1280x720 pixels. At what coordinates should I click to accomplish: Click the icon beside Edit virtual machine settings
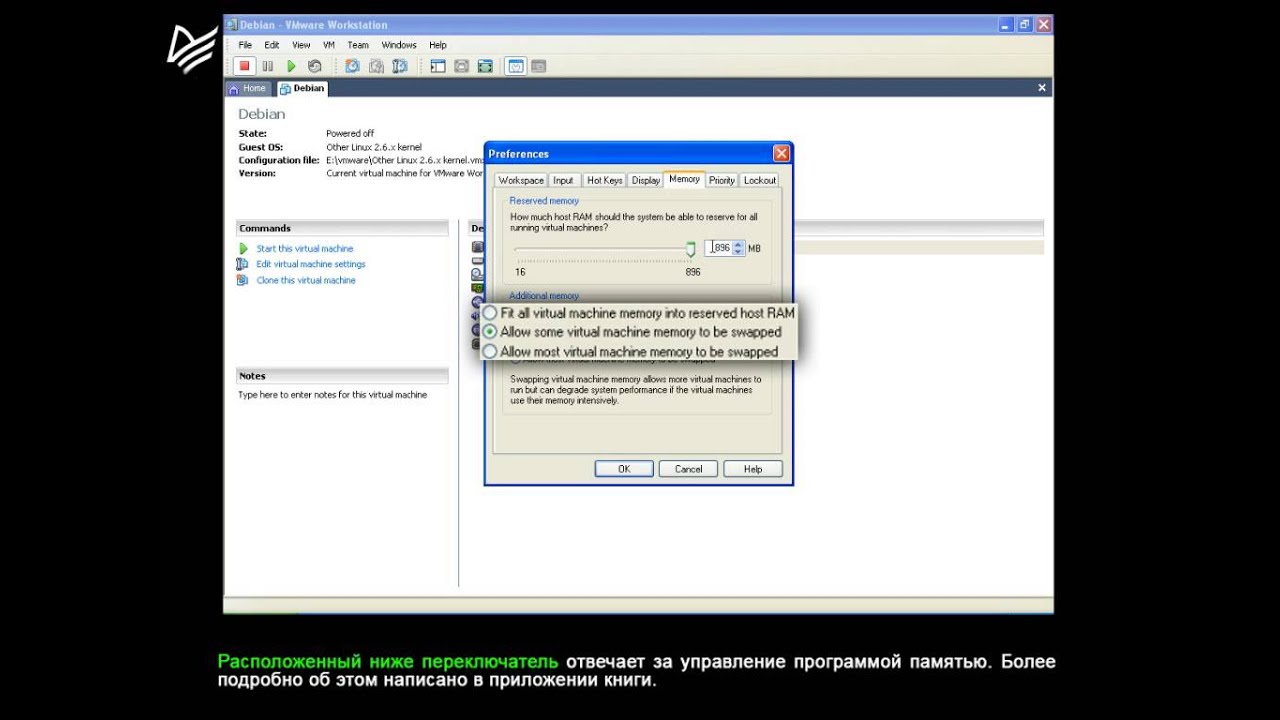click(x=242, y=264)
